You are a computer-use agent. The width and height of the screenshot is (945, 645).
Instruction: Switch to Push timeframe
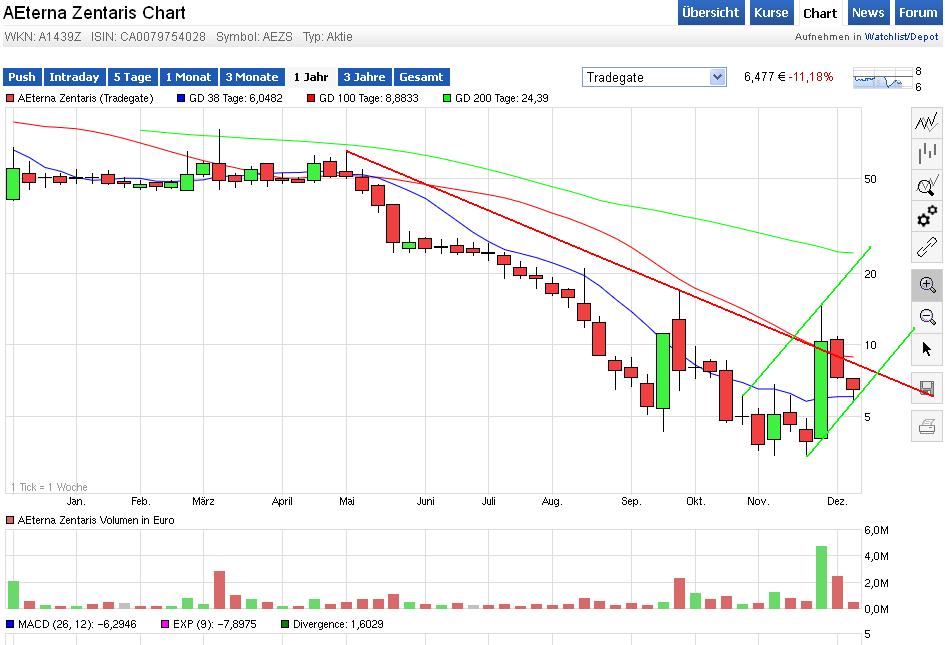(22, 77)
